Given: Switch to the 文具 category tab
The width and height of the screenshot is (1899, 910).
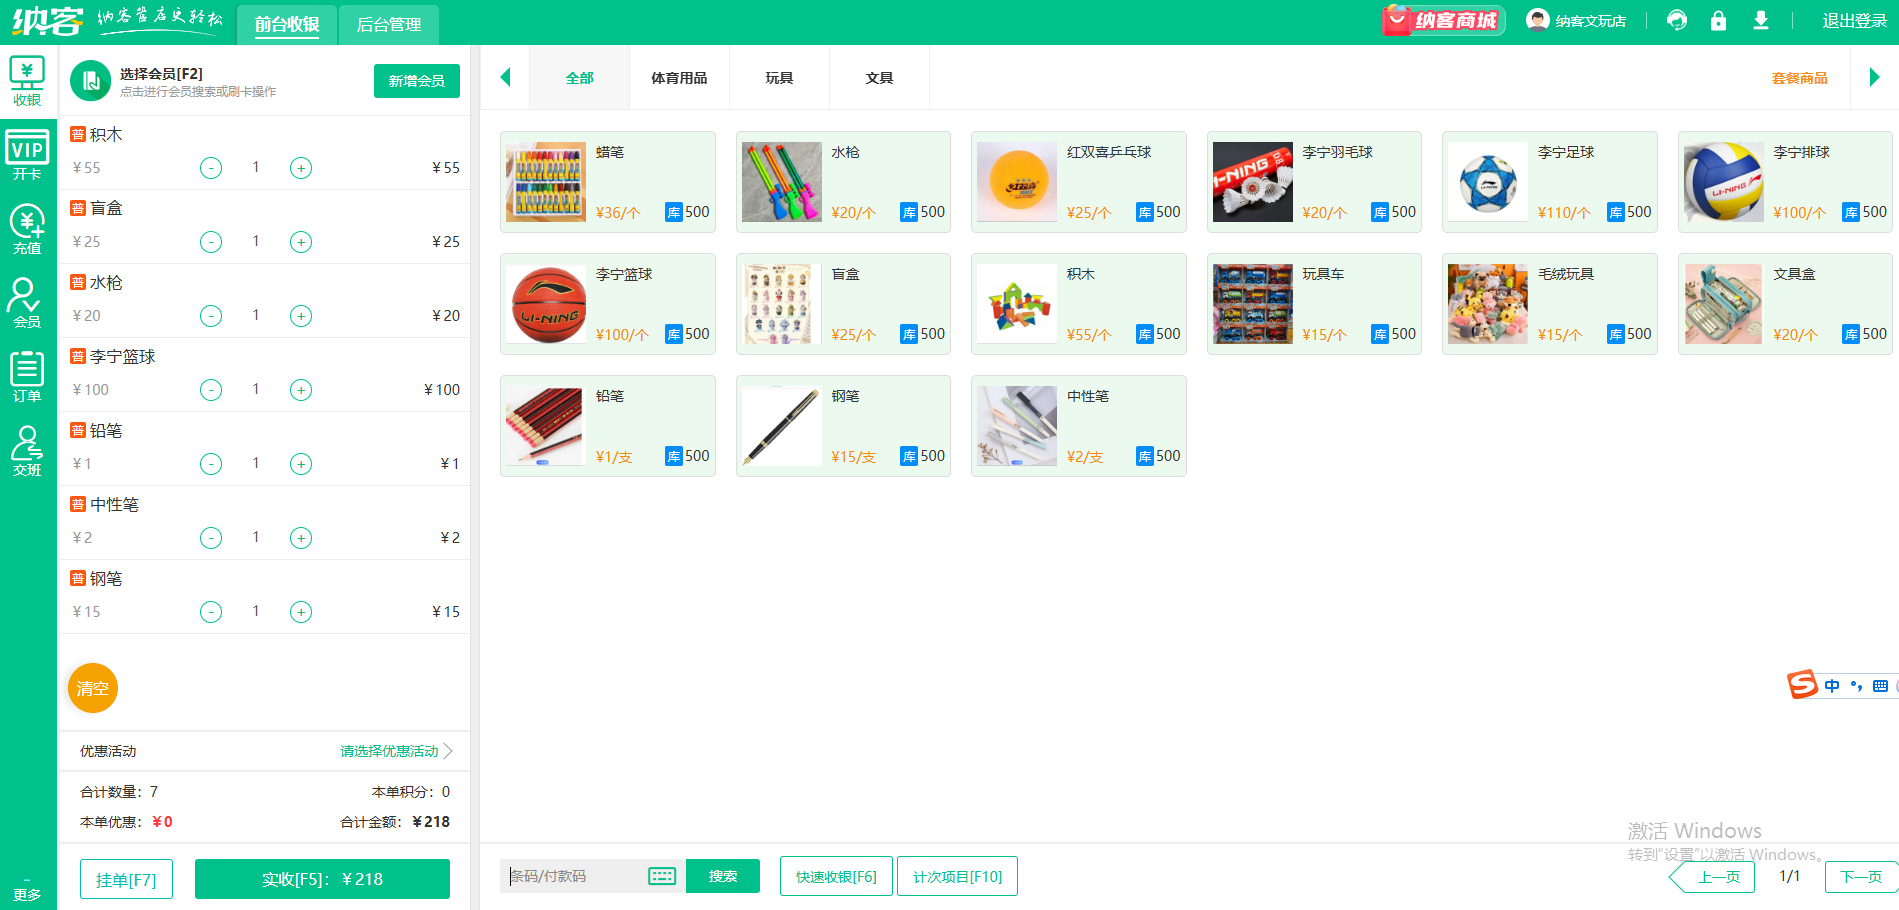Looking at the screenshot, I should (879, 77).
